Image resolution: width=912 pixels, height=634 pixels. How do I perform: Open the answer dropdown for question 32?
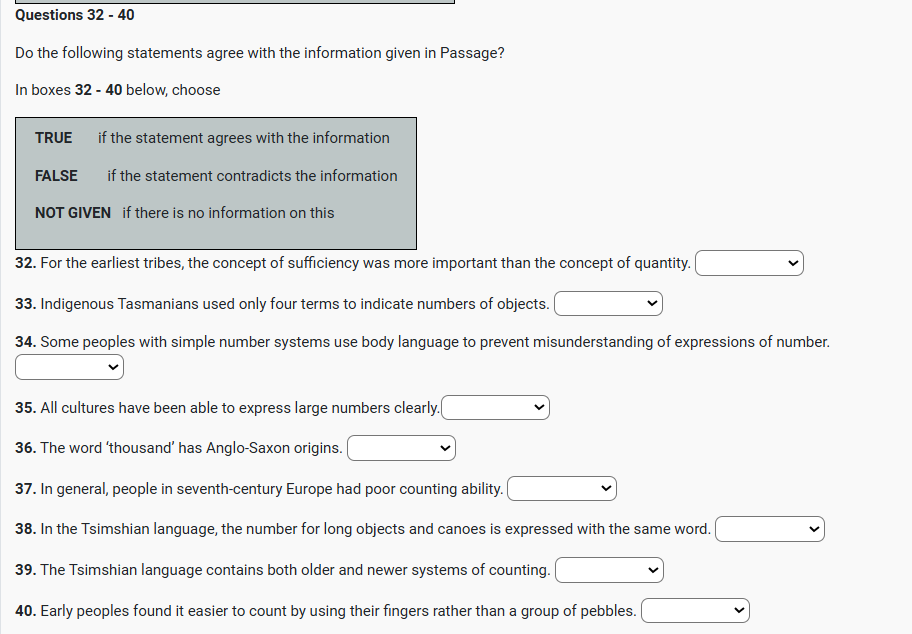(749, 263)
